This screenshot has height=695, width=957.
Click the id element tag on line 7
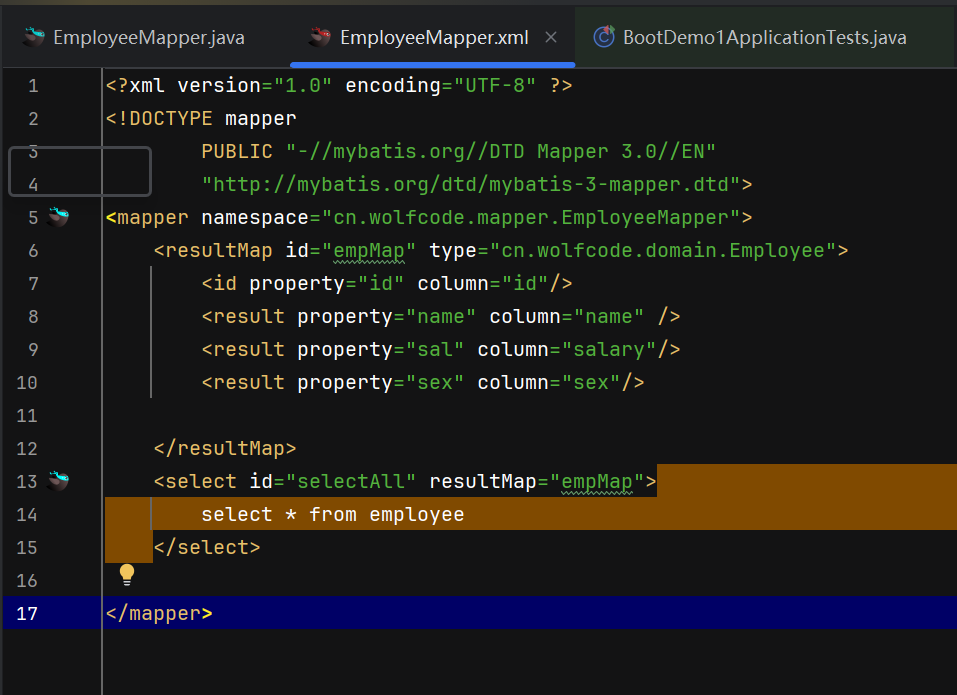219,283
